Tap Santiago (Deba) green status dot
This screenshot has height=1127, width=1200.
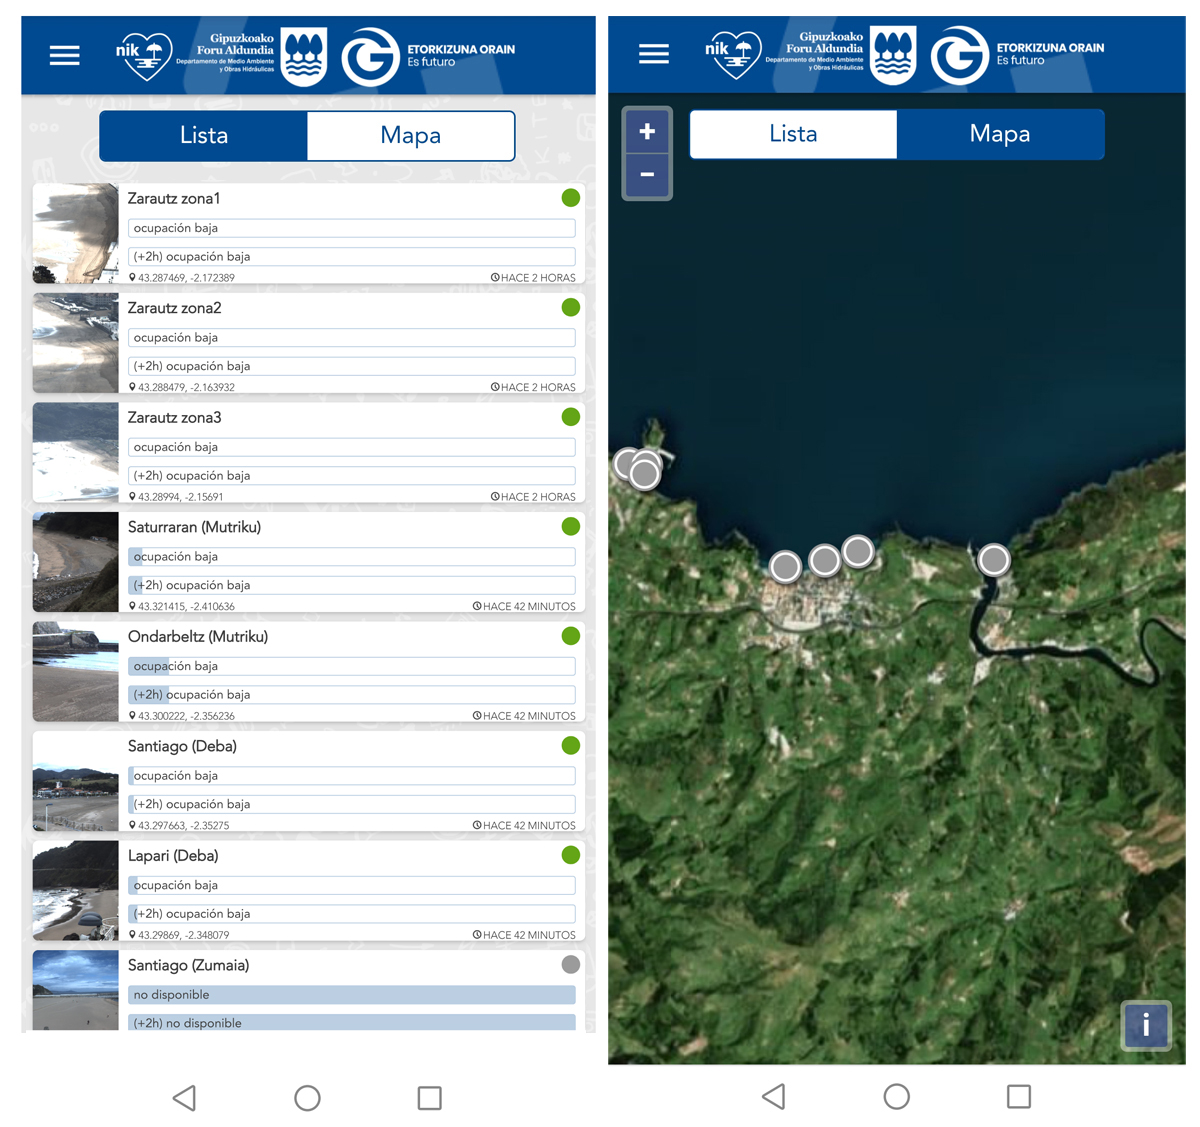[571, 745]
